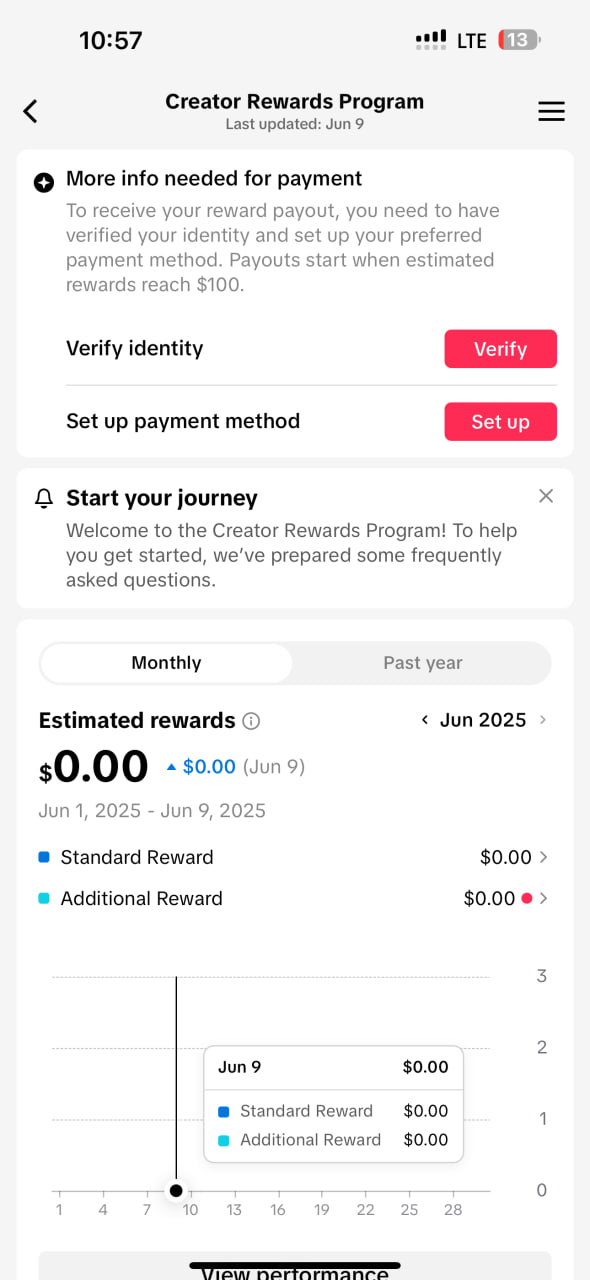The height and width of the screenshot is (1280, 590).
Task: Switch to the Monthly tab
Action: tap(166, 663)
